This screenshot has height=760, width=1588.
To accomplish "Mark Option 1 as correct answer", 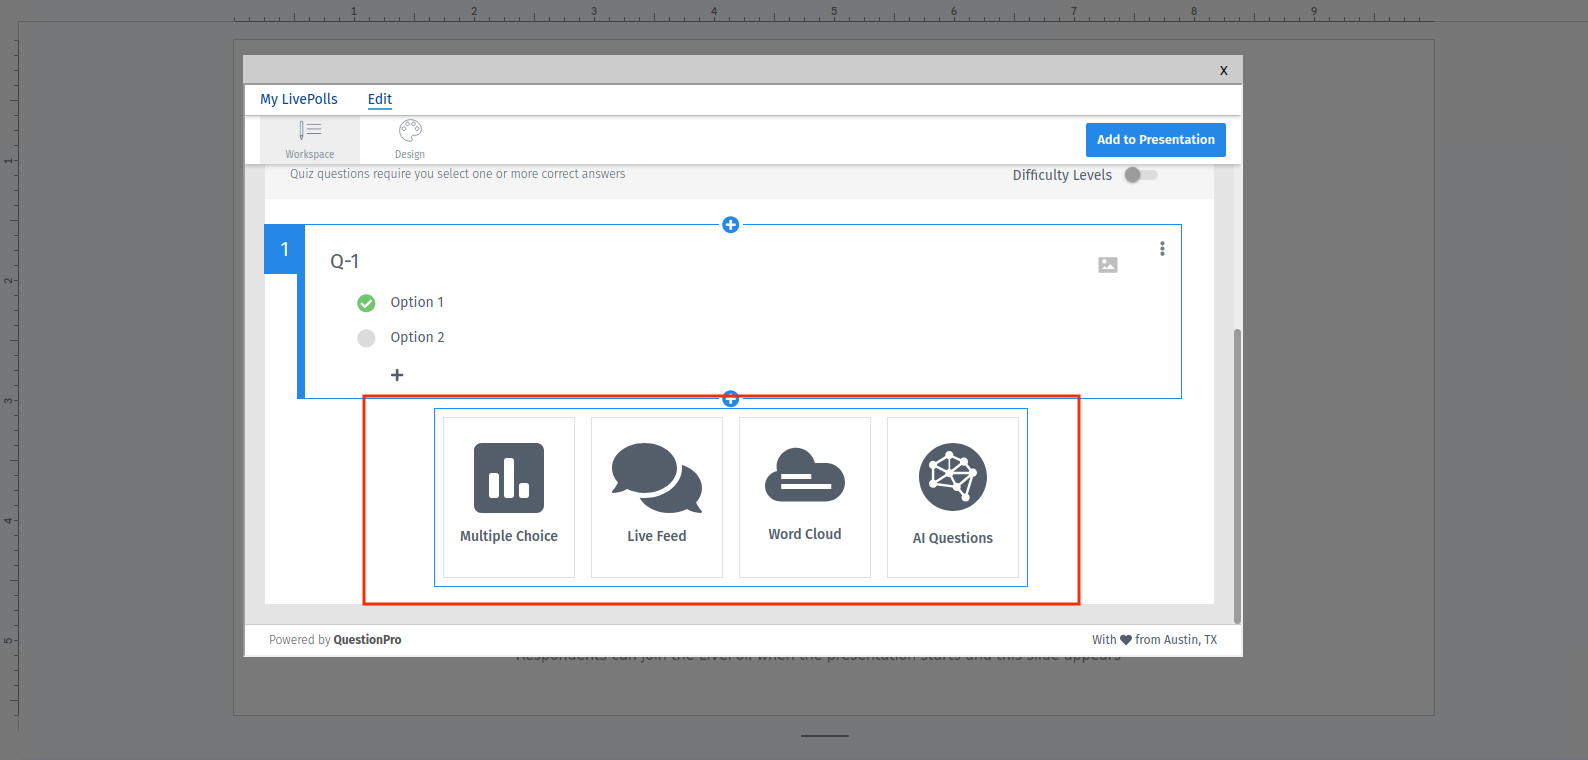I will pyautogui.click(x=366, y=303).
